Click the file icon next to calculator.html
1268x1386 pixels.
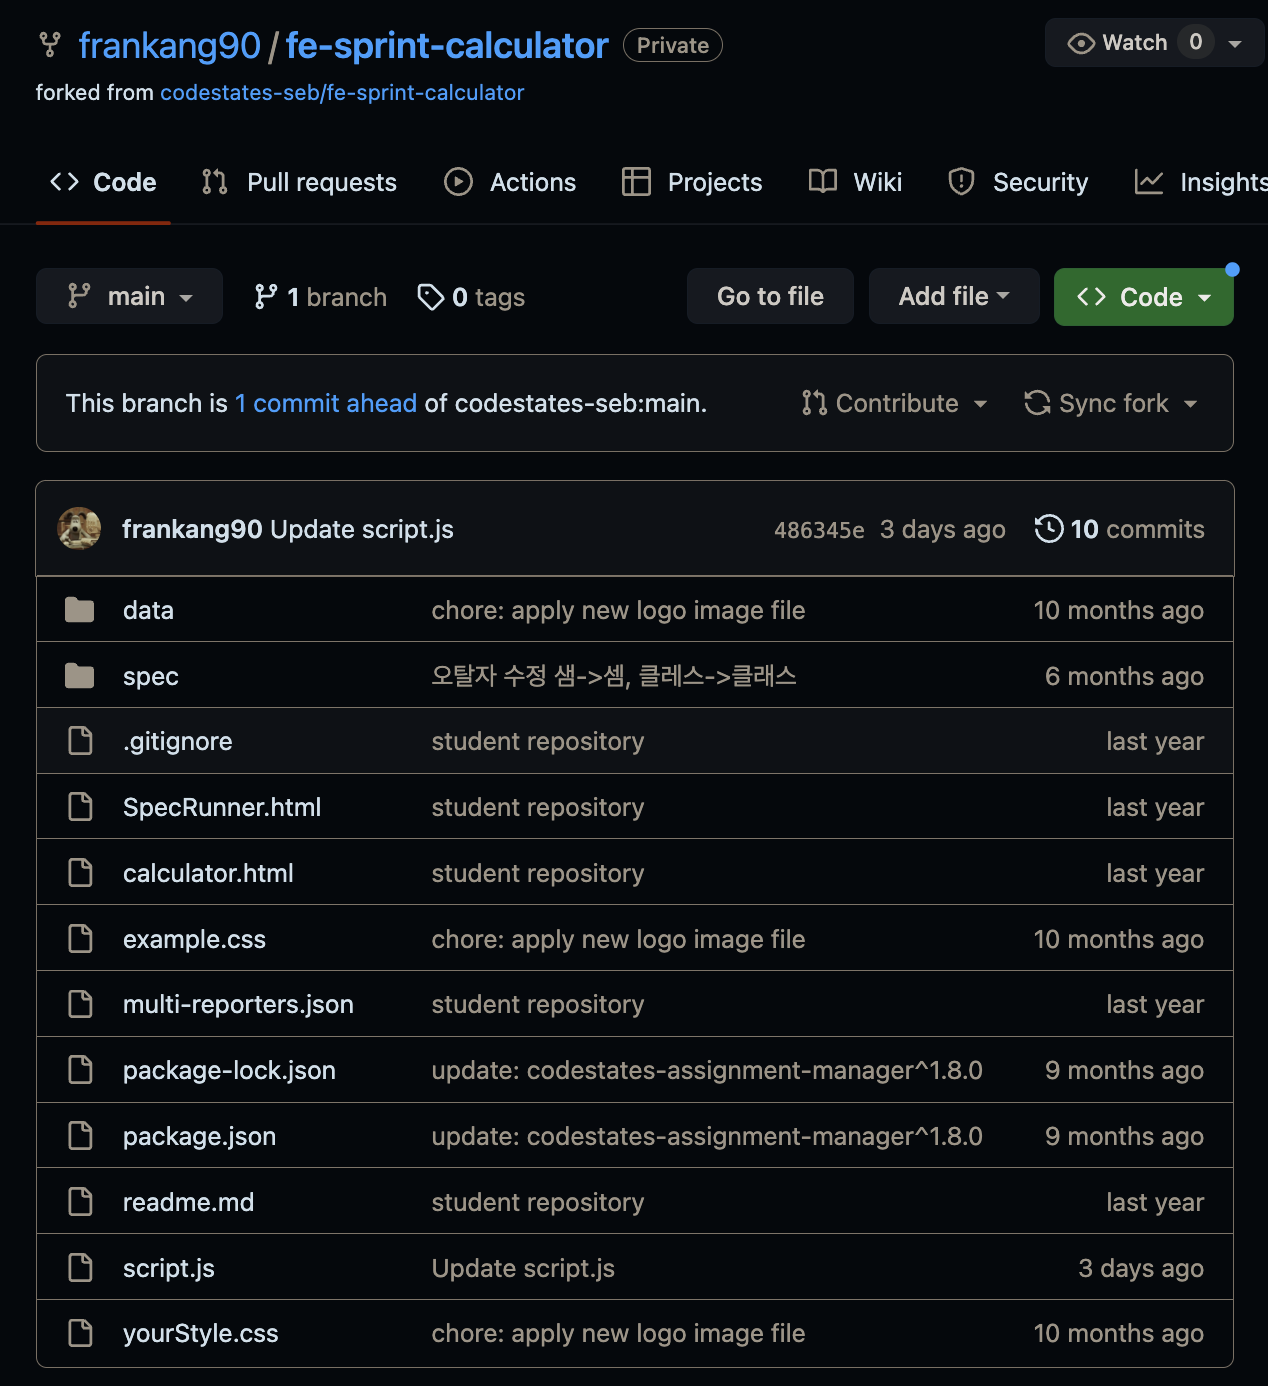tap(80, 873)
